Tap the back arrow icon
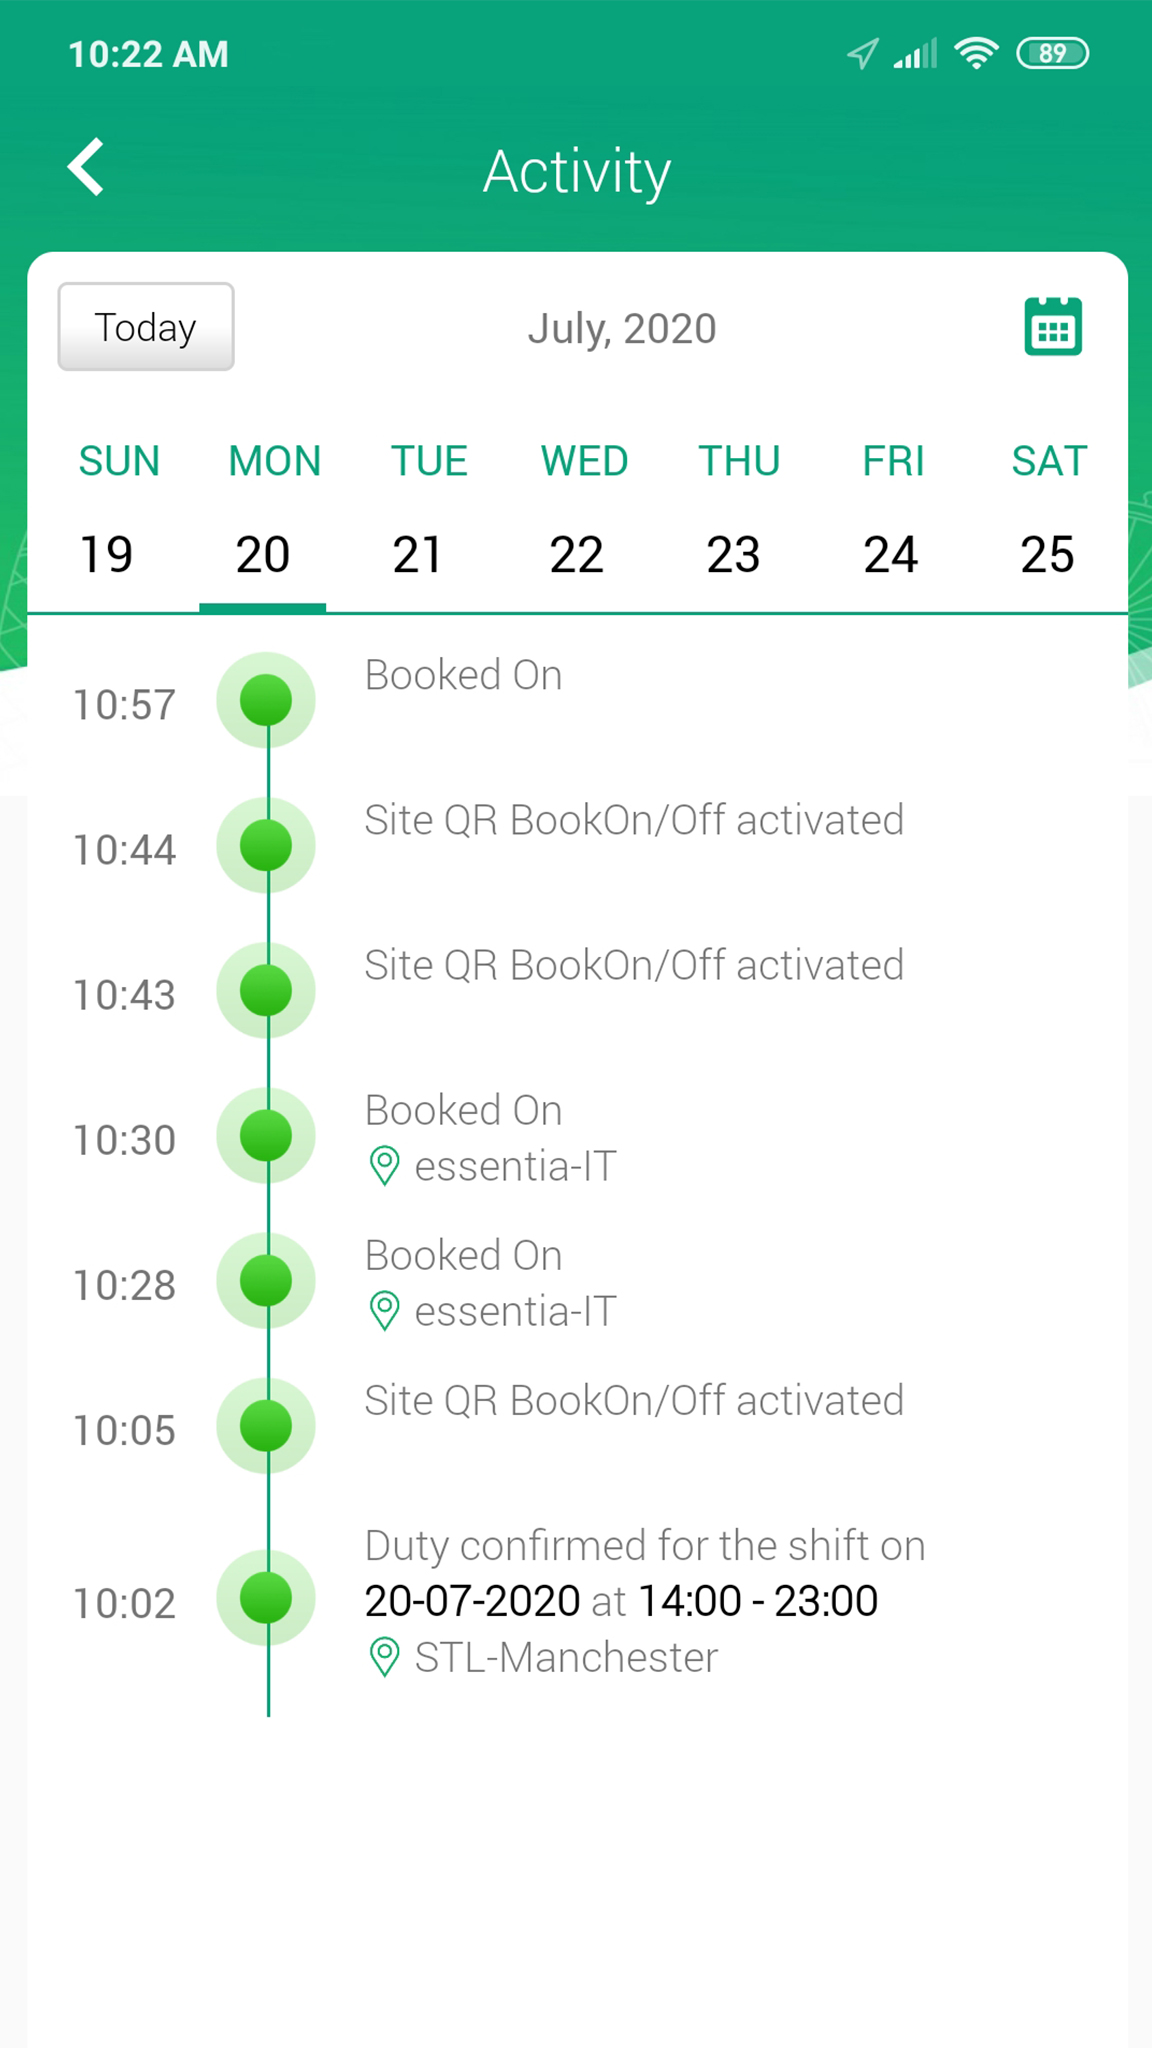This screenshot has width=1152, height=2048. pyautogui.click(x=87, y=167)
